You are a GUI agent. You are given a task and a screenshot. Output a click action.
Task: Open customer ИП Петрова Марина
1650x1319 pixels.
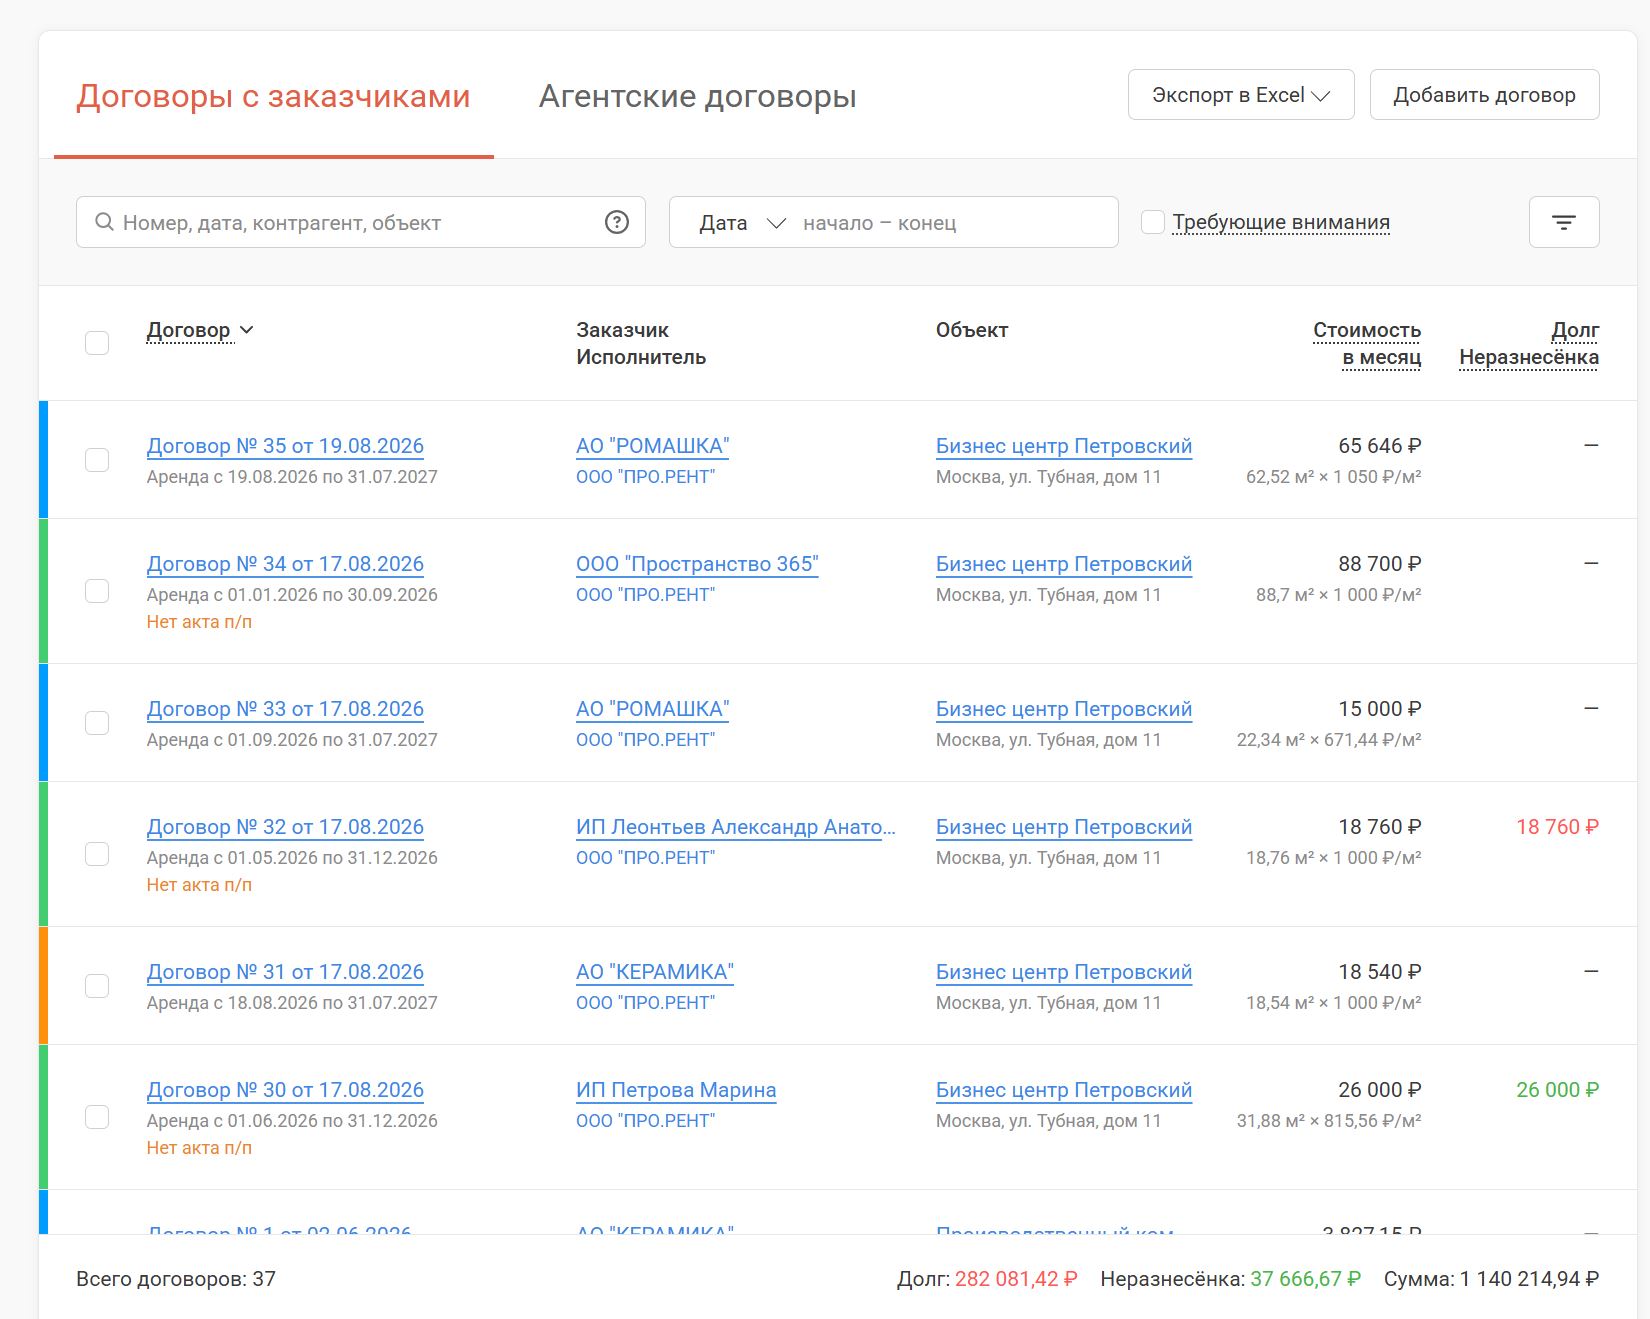coord(676,1090)
